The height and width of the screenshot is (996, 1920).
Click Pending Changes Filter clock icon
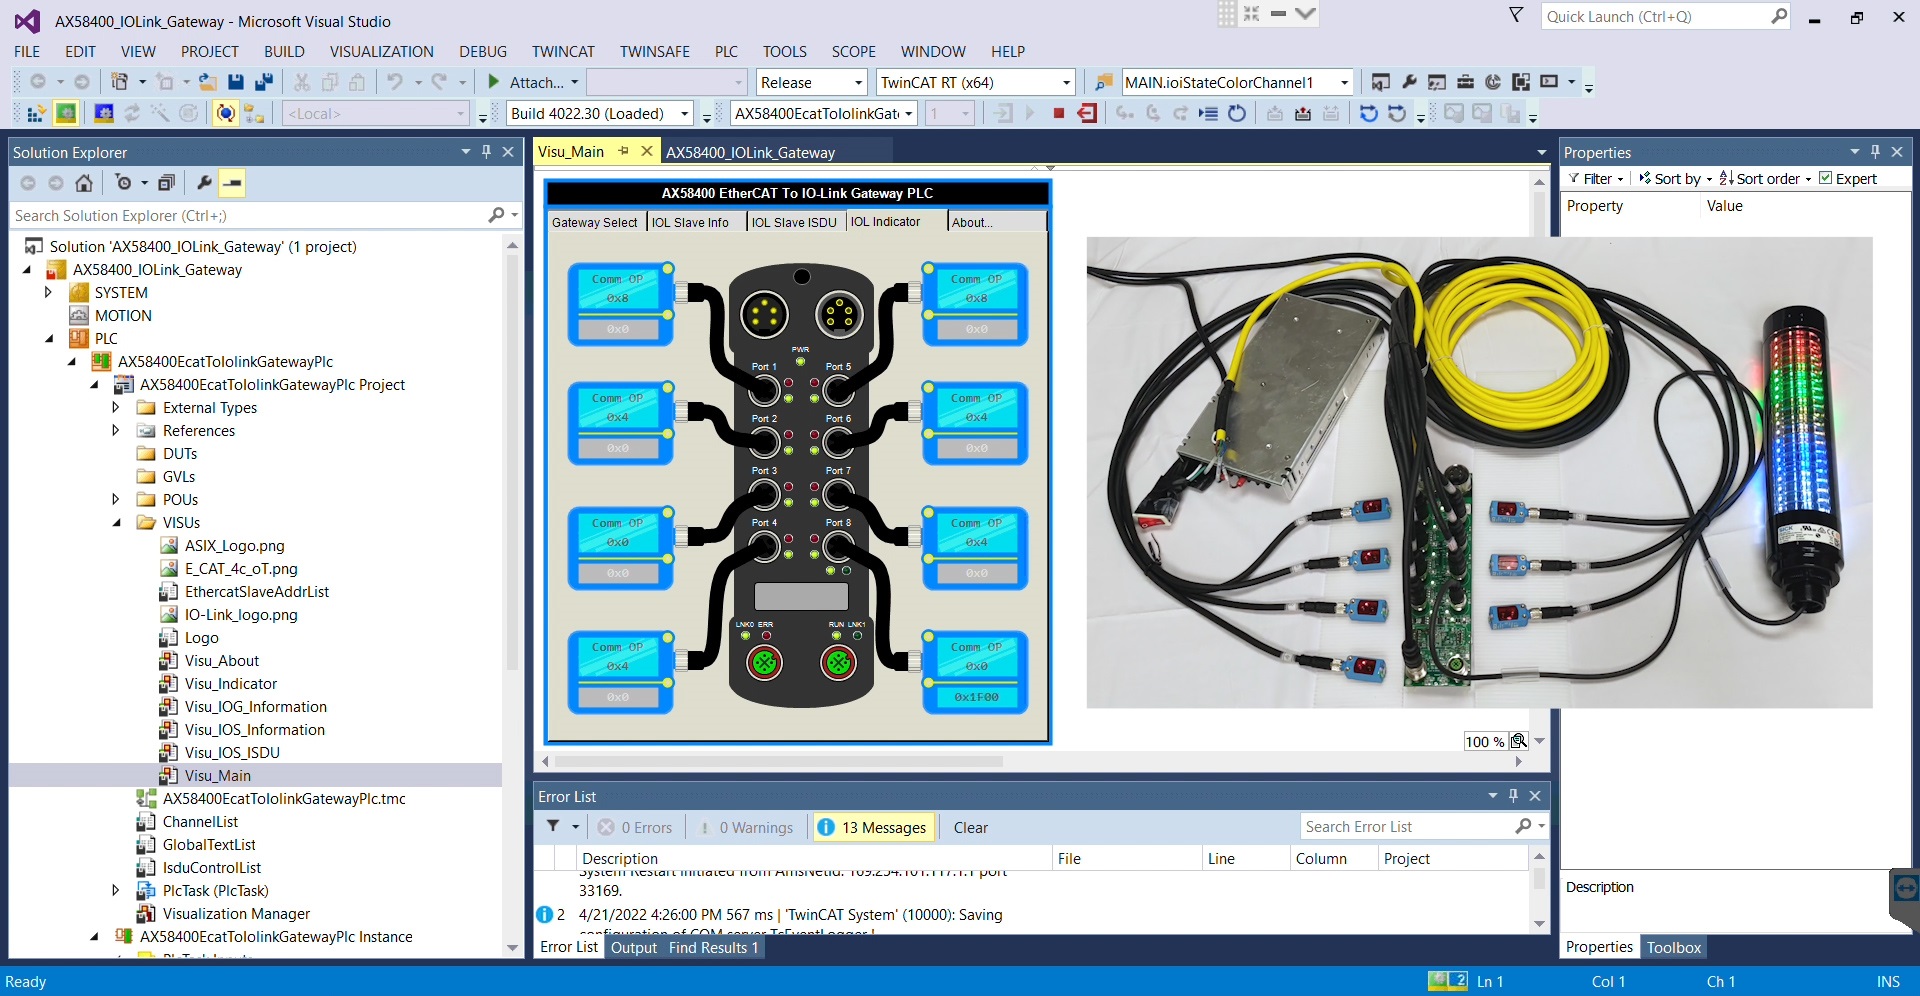pyautogui.click(x=123, y=183)
